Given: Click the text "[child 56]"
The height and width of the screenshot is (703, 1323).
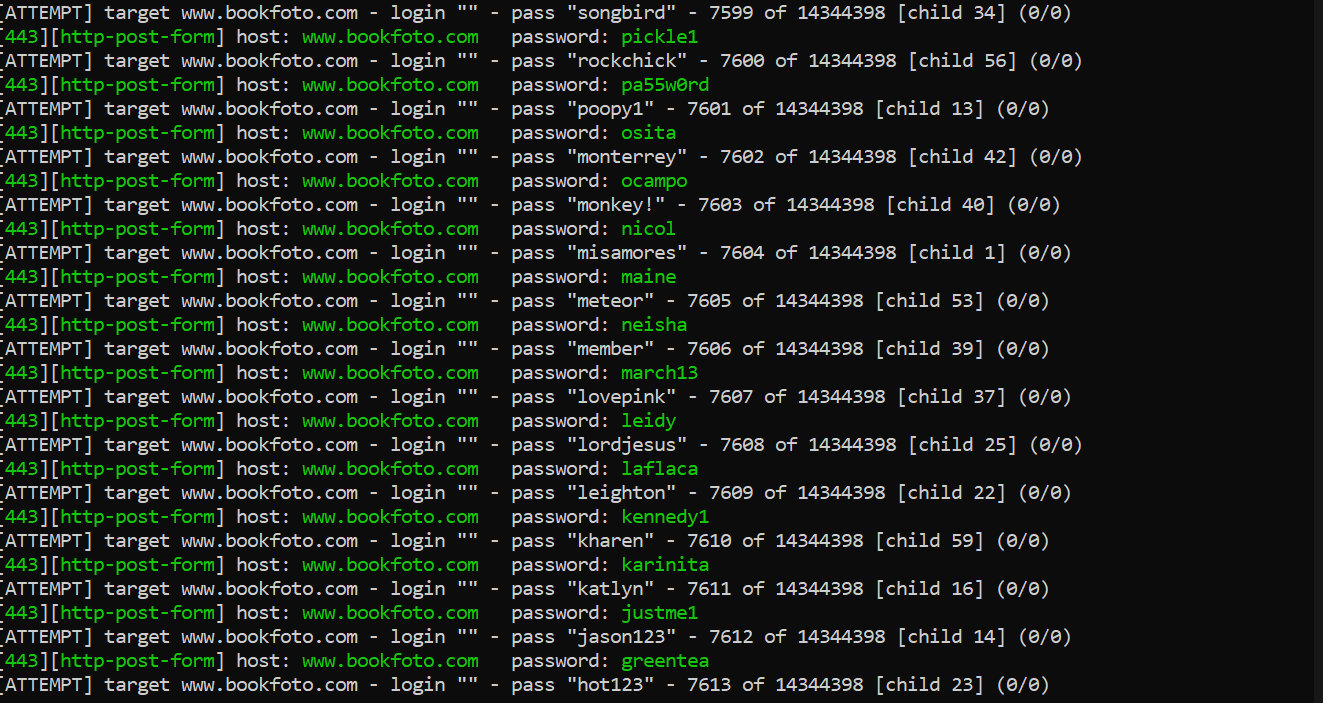Looking at the screenshot, I should (961, 61).
